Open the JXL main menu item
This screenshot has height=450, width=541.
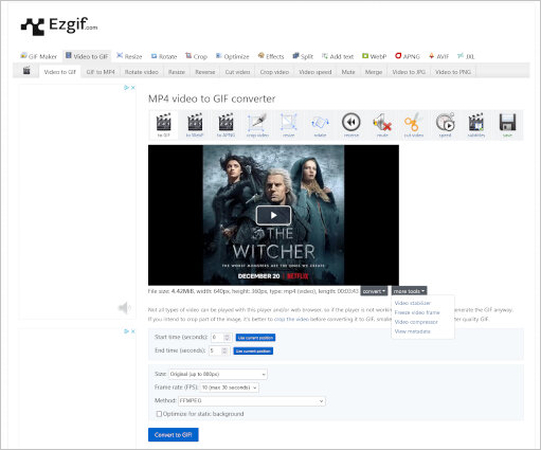(466, 56)
